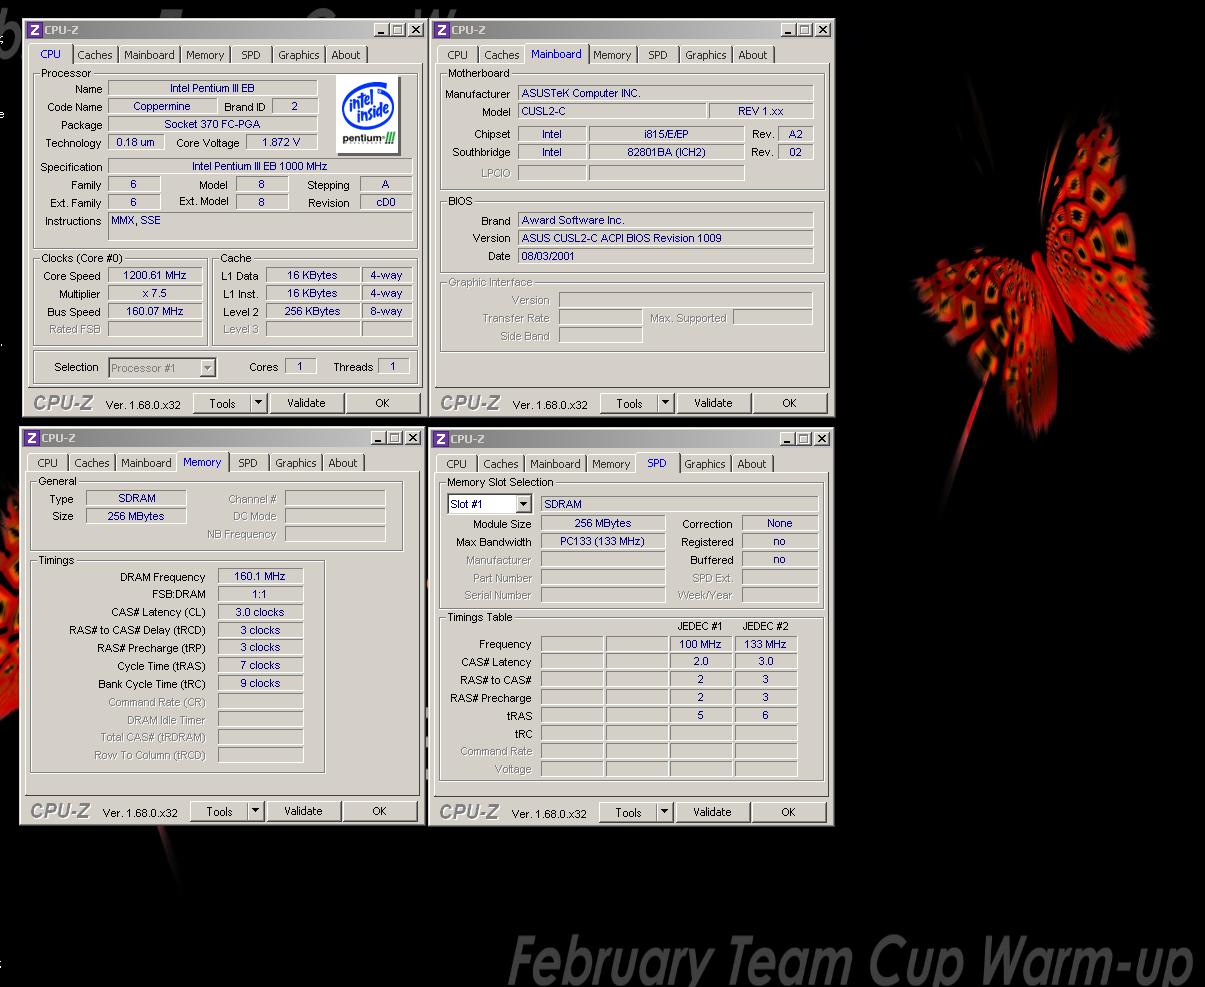Open Graphics tab in Mainboard window

[706, 55]
